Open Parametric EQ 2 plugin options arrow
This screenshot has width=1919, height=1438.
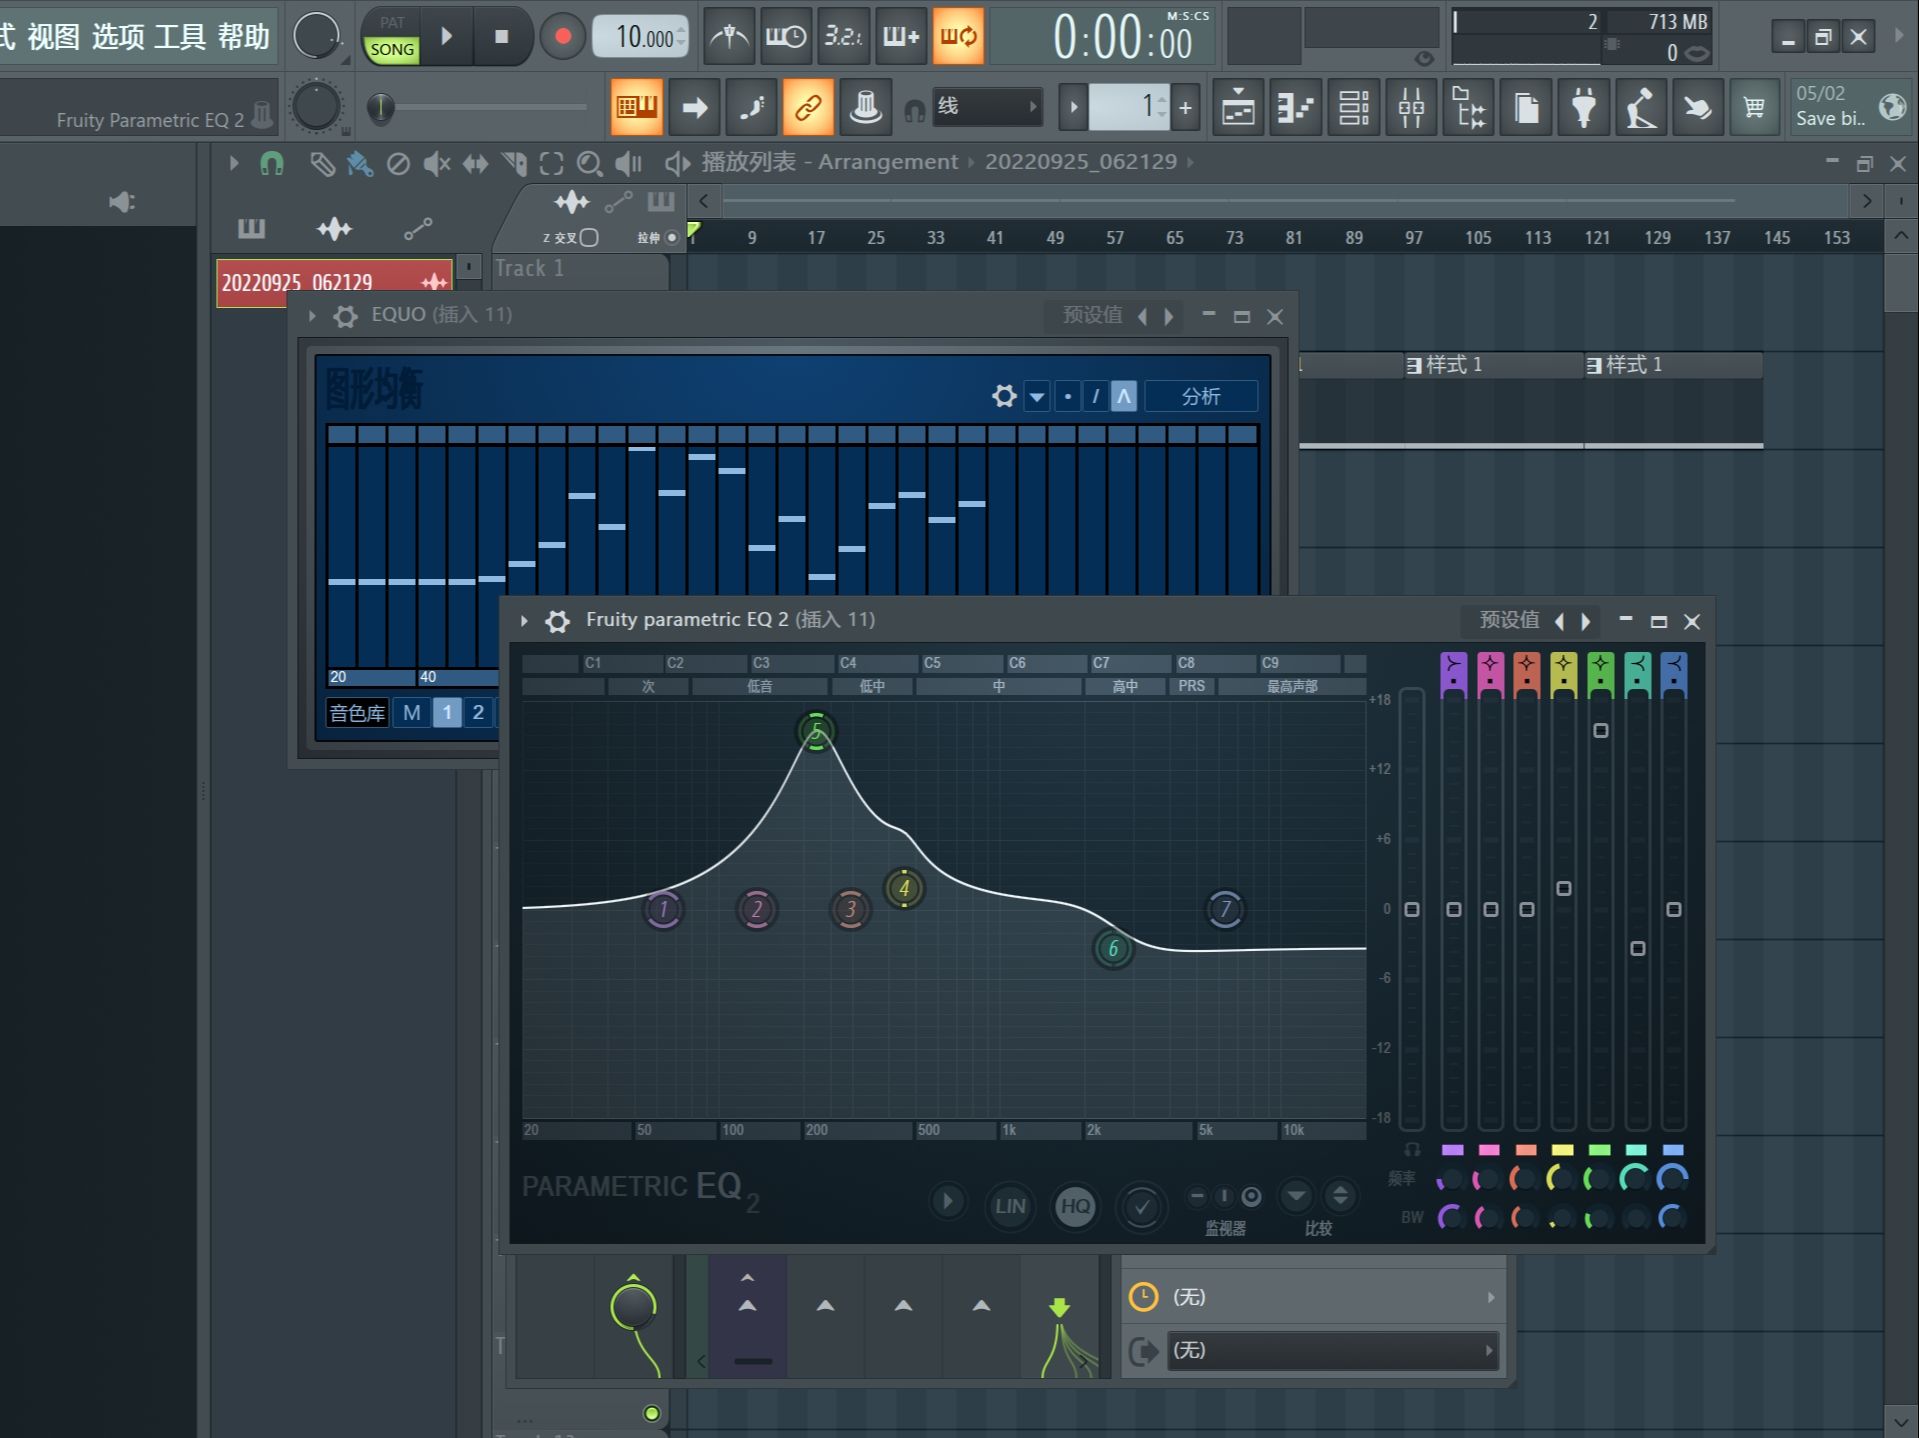click(524, 621)
